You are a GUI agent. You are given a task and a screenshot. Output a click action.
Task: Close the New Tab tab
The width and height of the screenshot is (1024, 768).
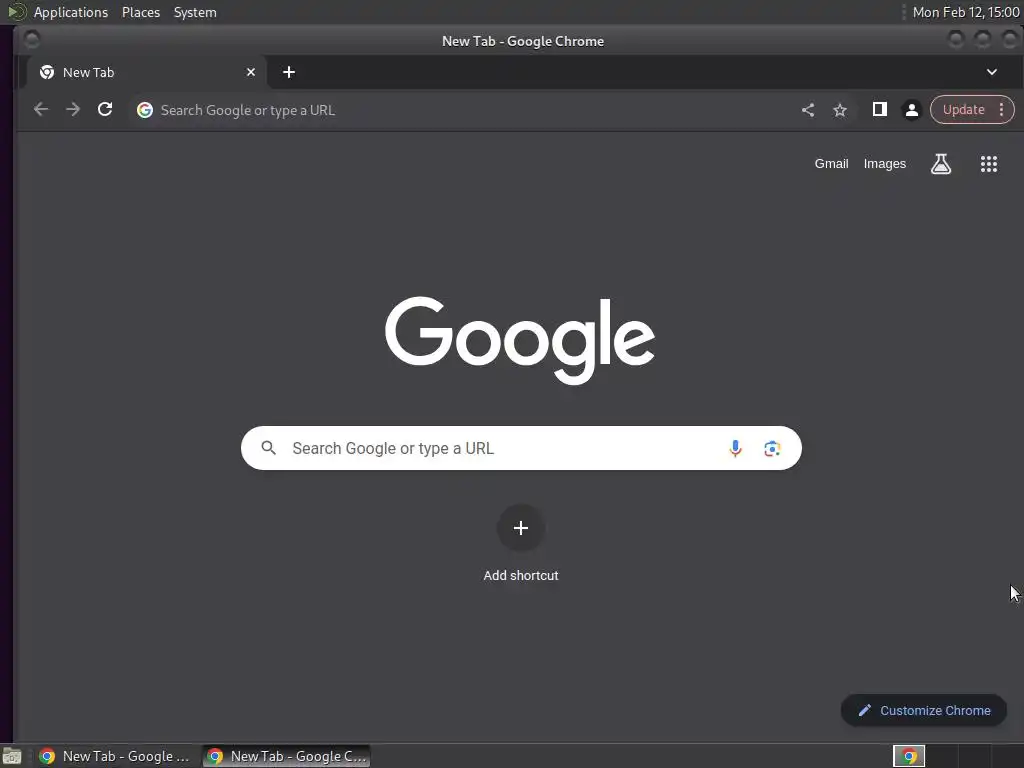click(x=251, y=72)
